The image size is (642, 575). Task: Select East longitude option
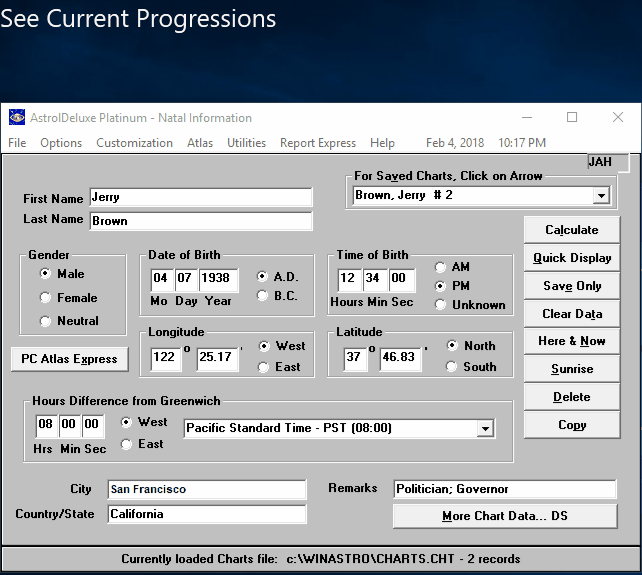point(265,367)
